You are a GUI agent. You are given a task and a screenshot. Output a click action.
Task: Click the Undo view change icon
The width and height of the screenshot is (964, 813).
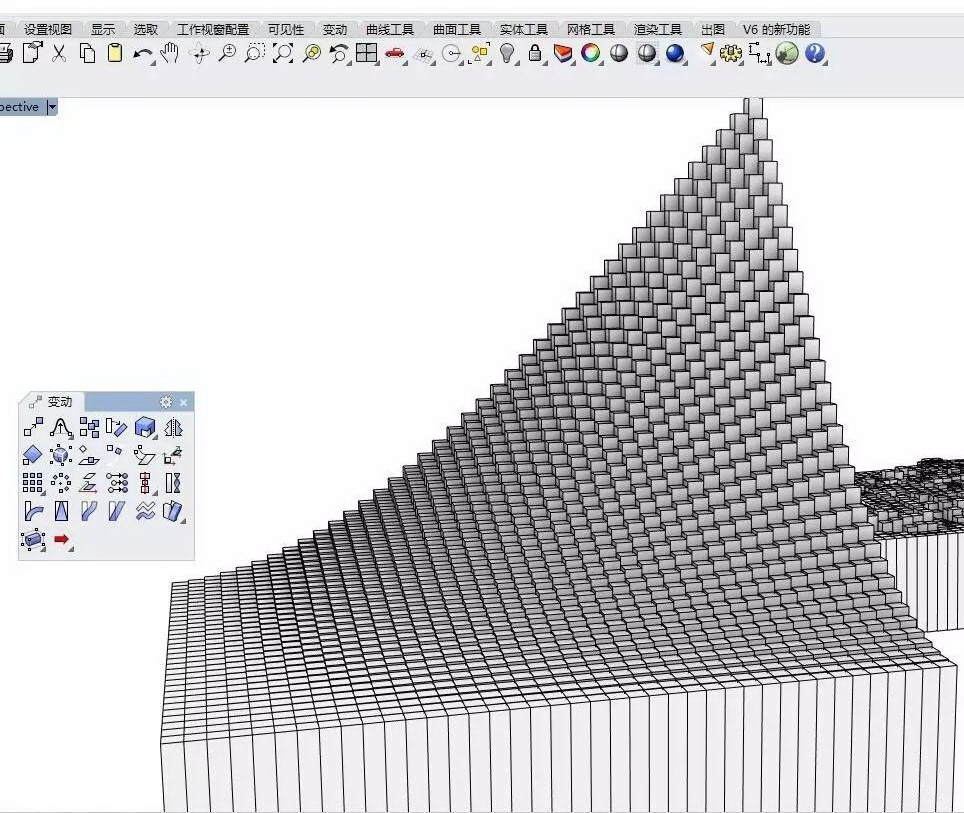pyautogui.click(x=339, y=54)
